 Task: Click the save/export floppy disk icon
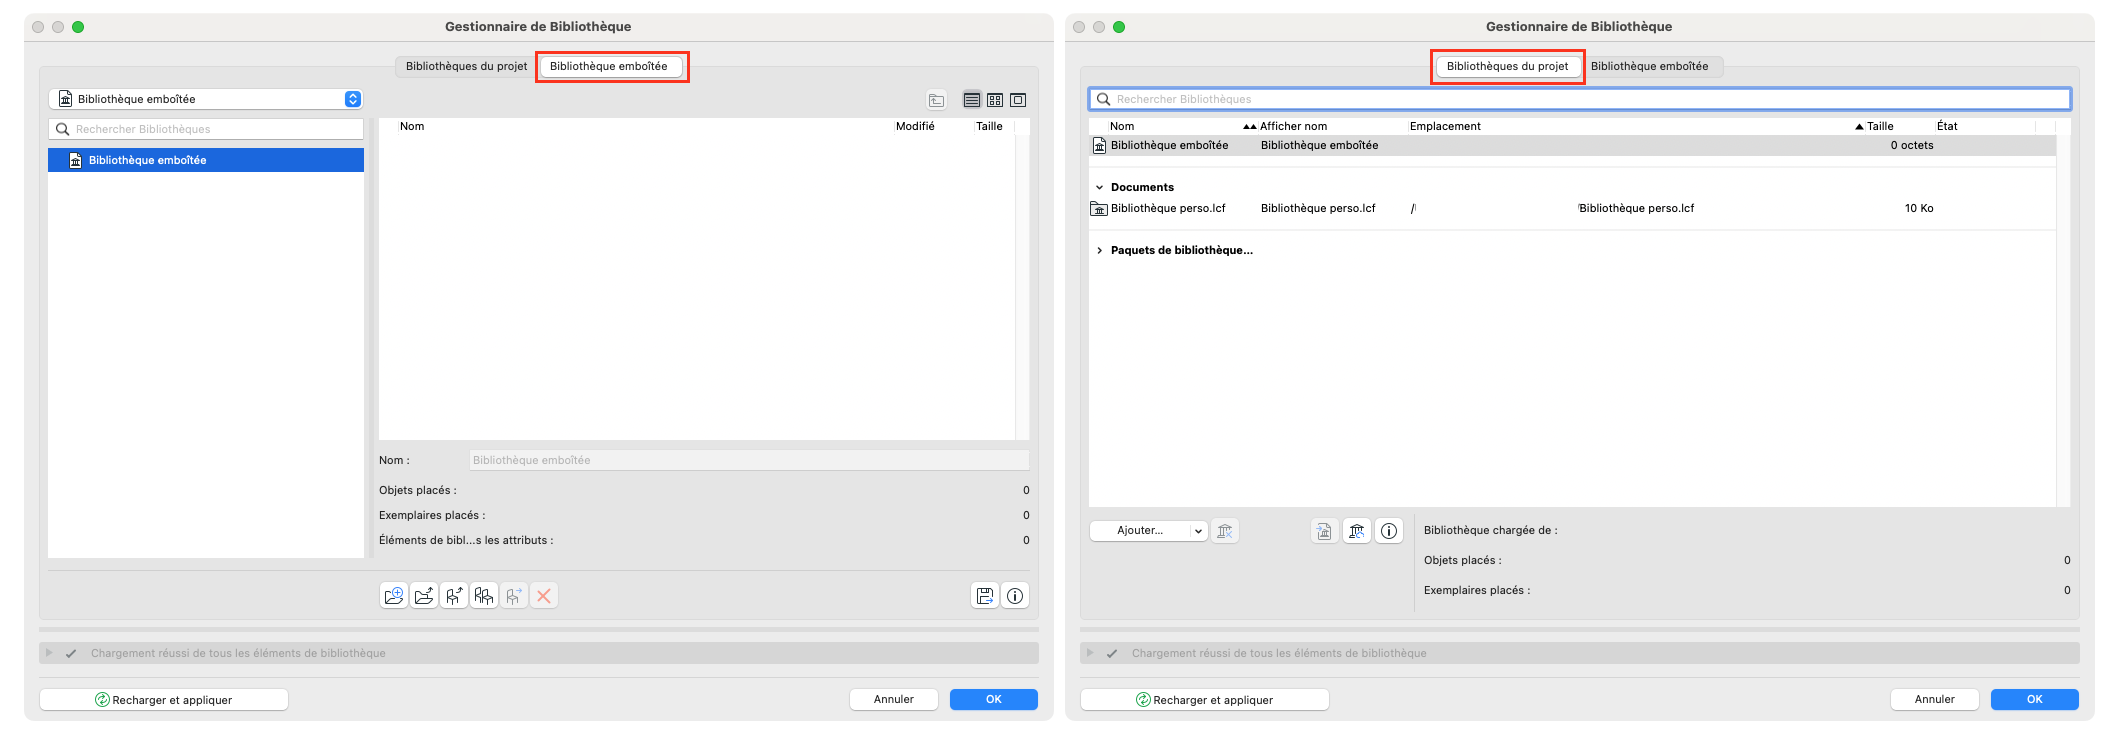(985, 596)
